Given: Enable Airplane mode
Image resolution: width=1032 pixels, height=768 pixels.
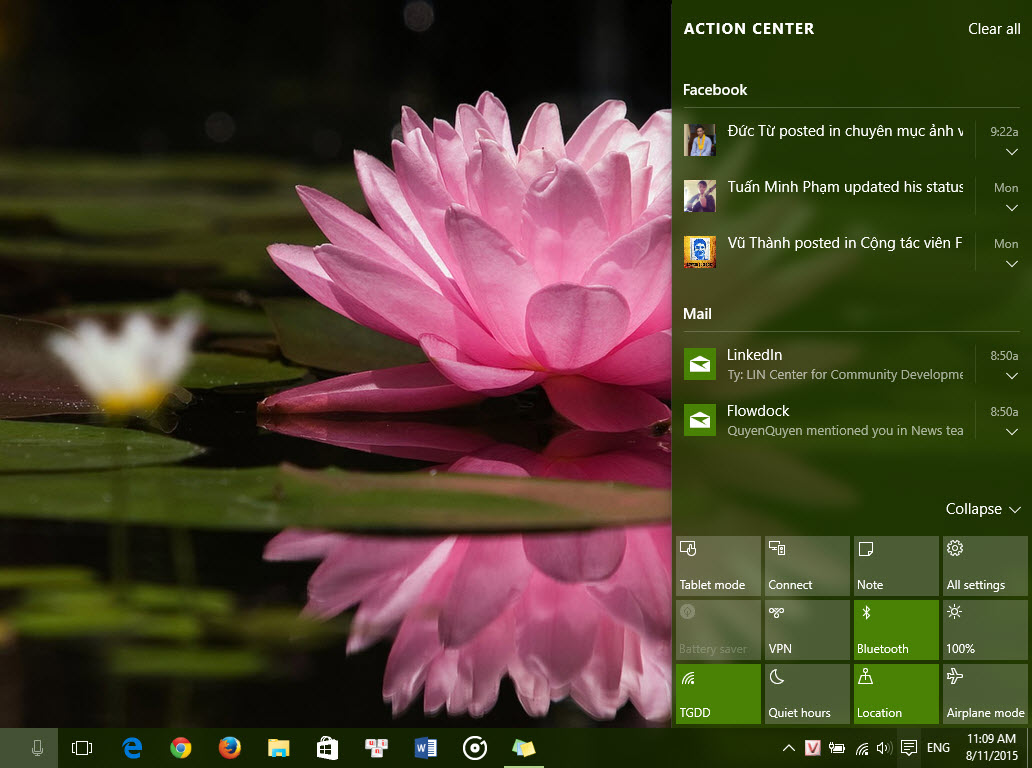Looking at the screenshot, I should point(984,693).
